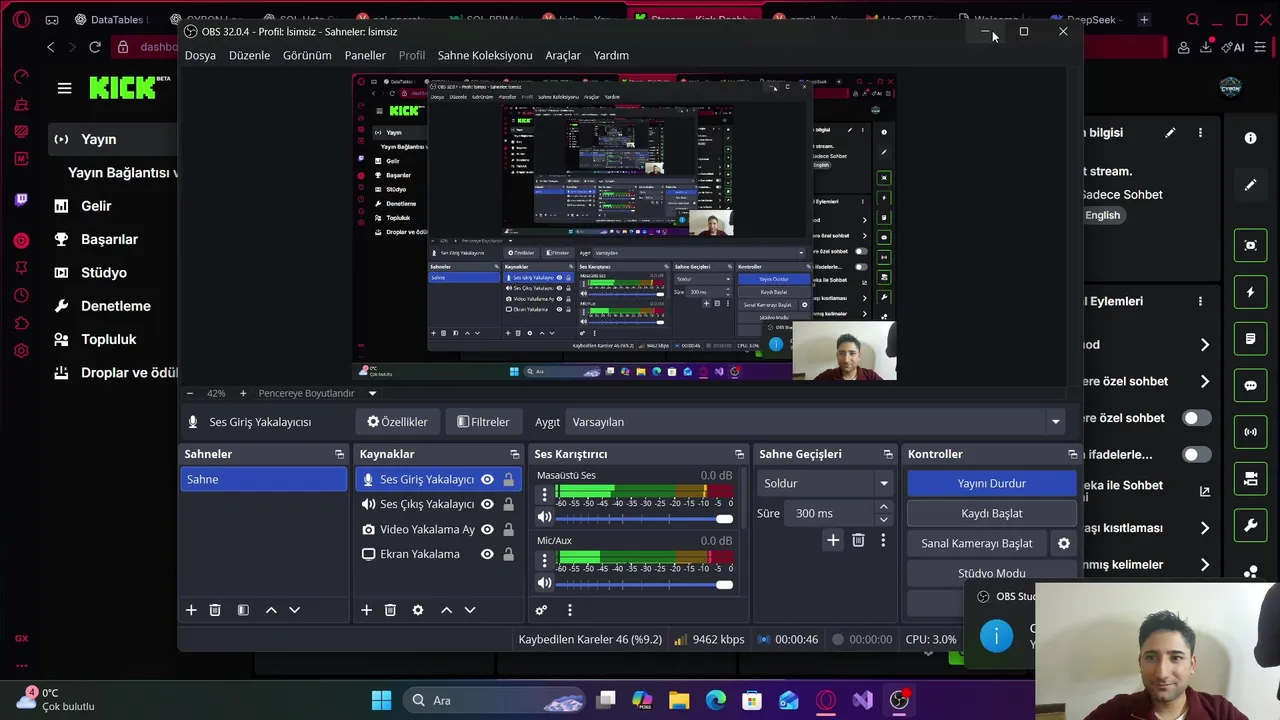This screenshot has height=720, width=1280.
Task: Mute Masaüstü Ses speaker icon
Action: tap(544, 518)
